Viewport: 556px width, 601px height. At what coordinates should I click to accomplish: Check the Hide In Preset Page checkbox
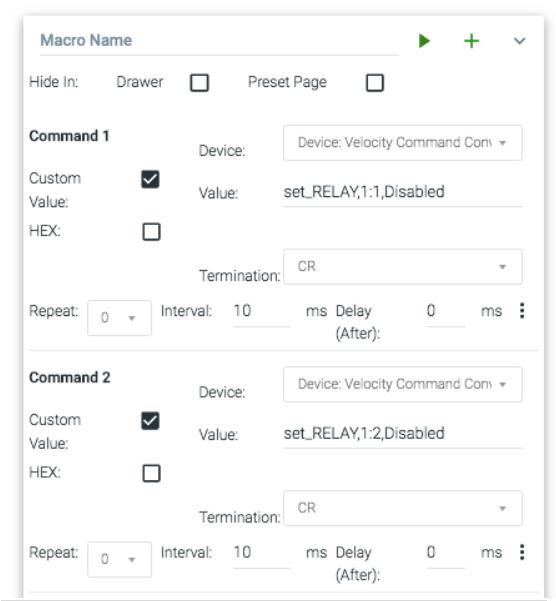375,83
